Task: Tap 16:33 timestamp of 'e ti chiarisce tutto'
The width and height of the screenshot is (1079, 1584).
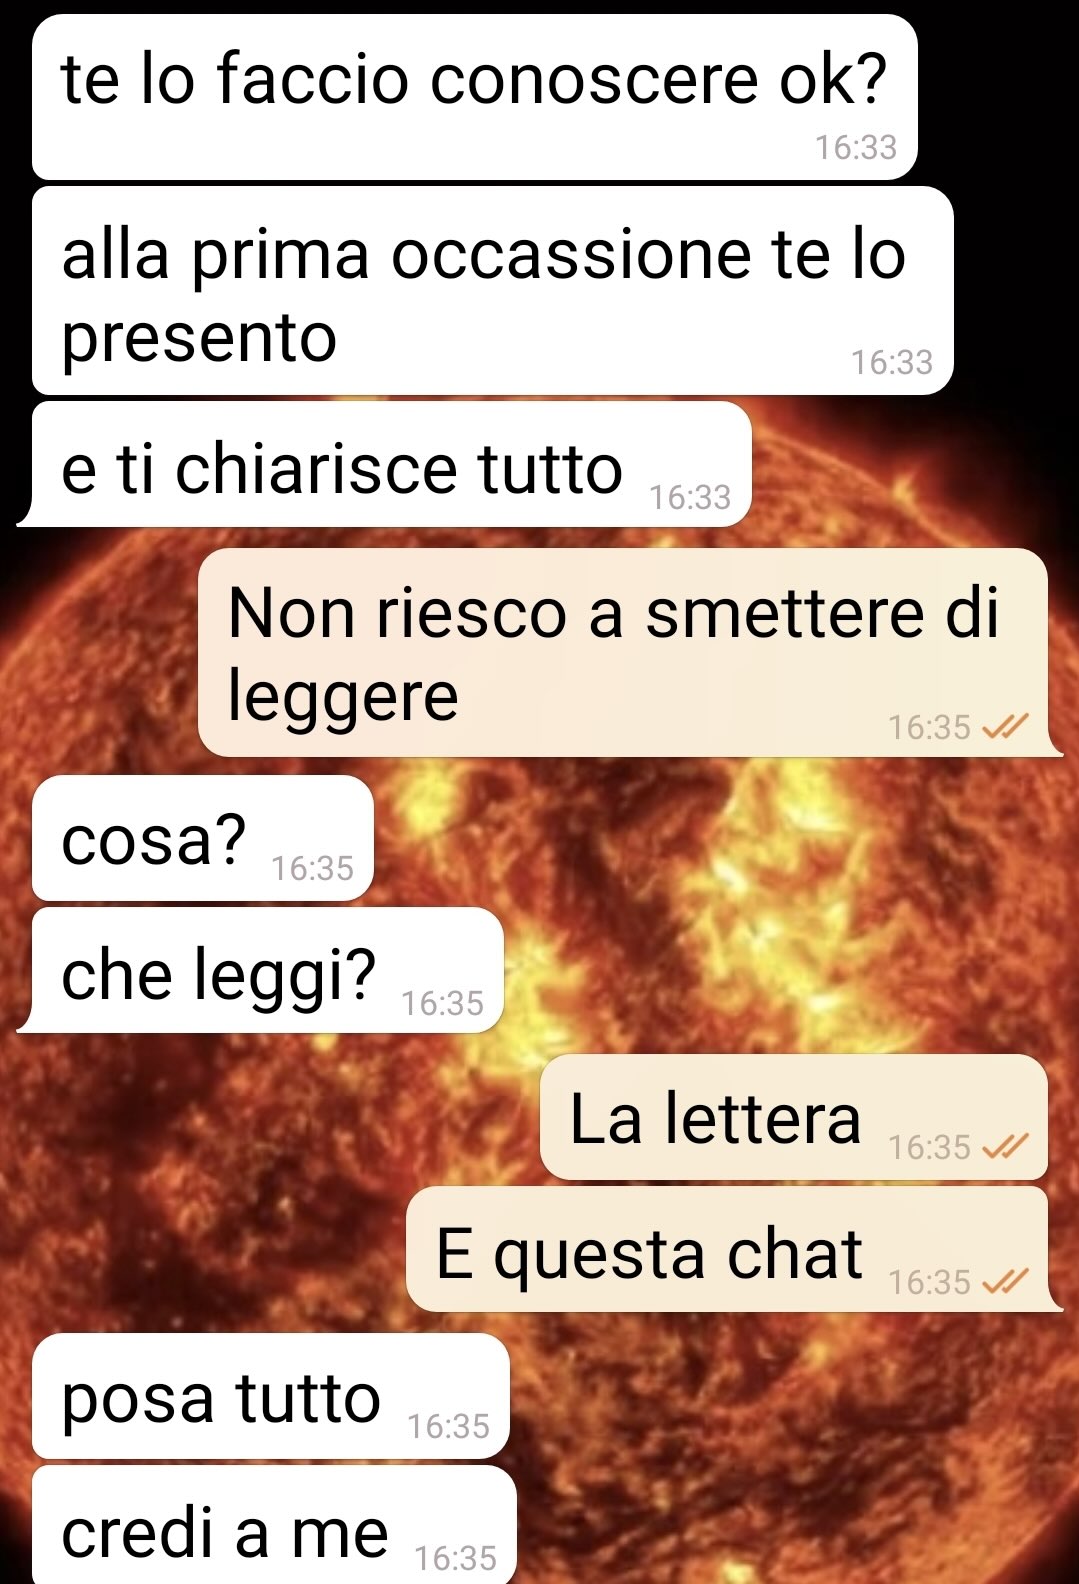Action: point(690,497)
